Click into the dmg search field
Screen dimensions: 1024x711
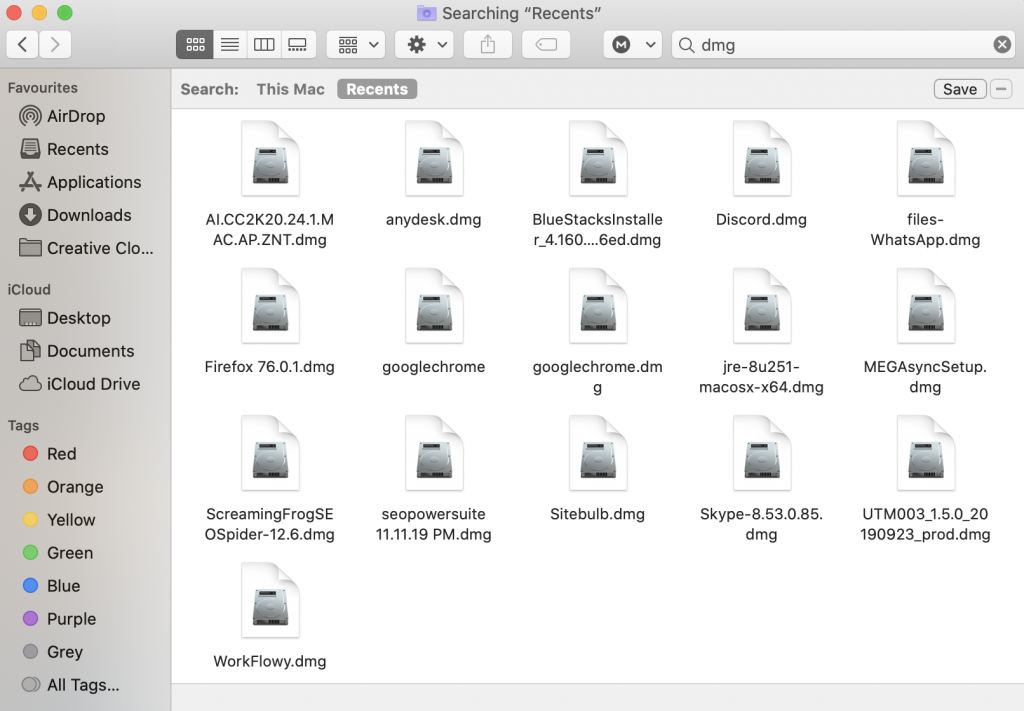point(842,44)
